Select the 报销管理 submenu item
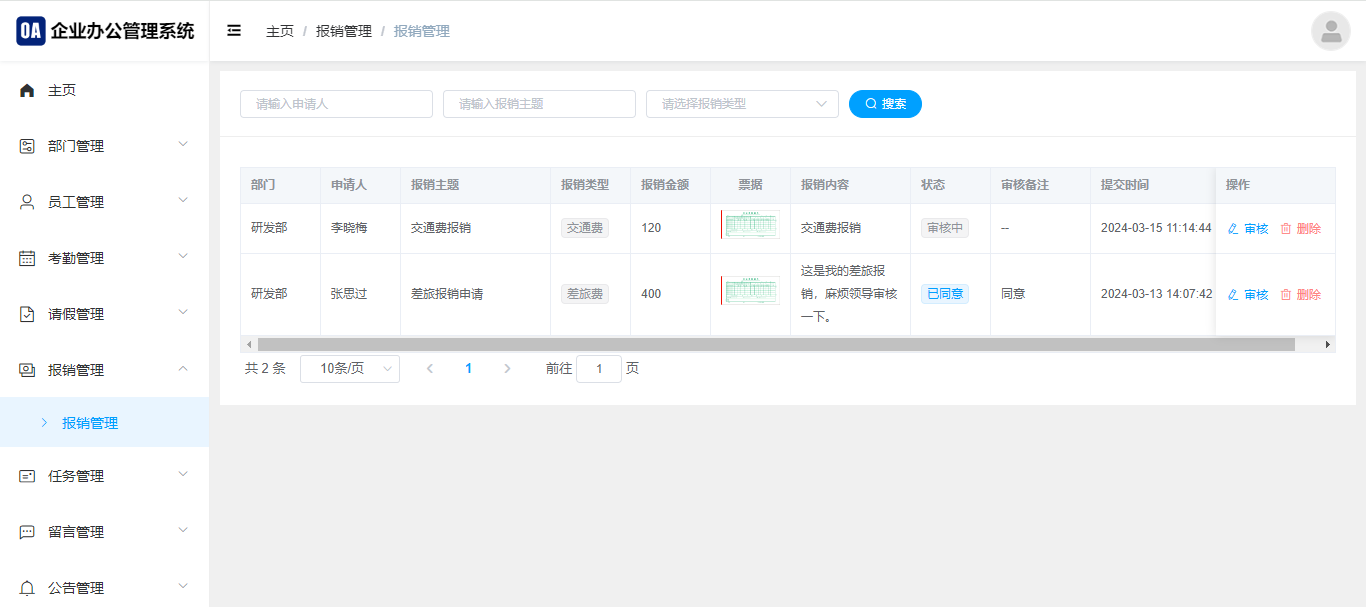The image size is (1366, 607). click(x=90, y=423)
